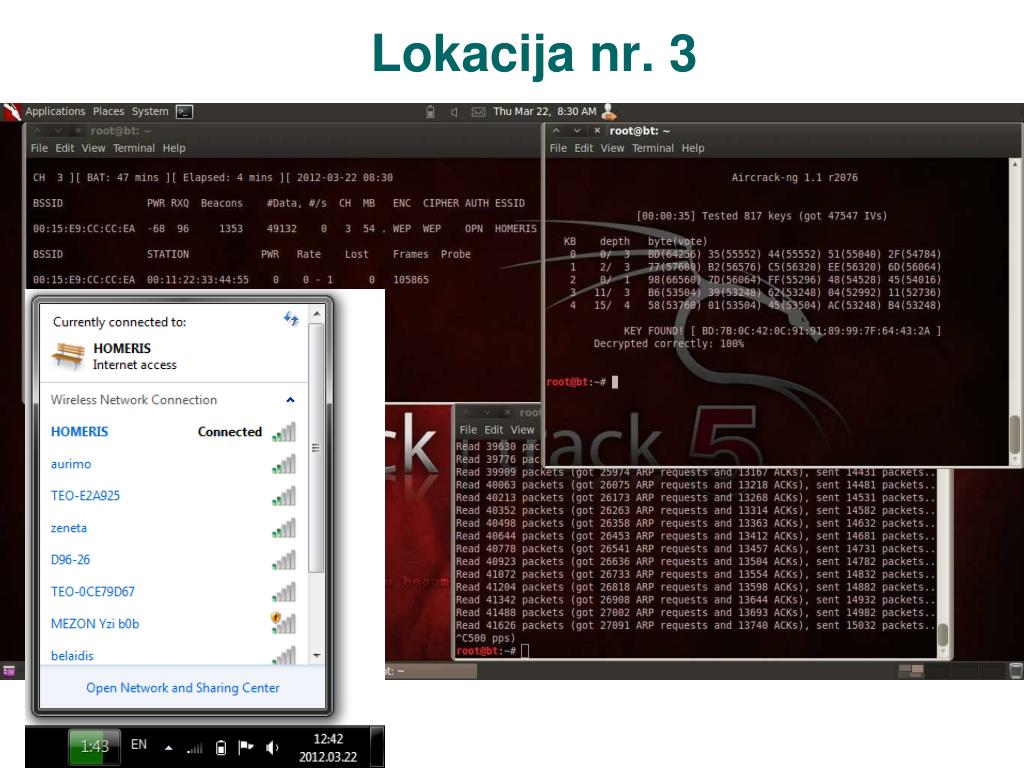Click the BackTrack dragon logo icon
The width and height of the screenshot is (1024, 768).
(11, 112)
